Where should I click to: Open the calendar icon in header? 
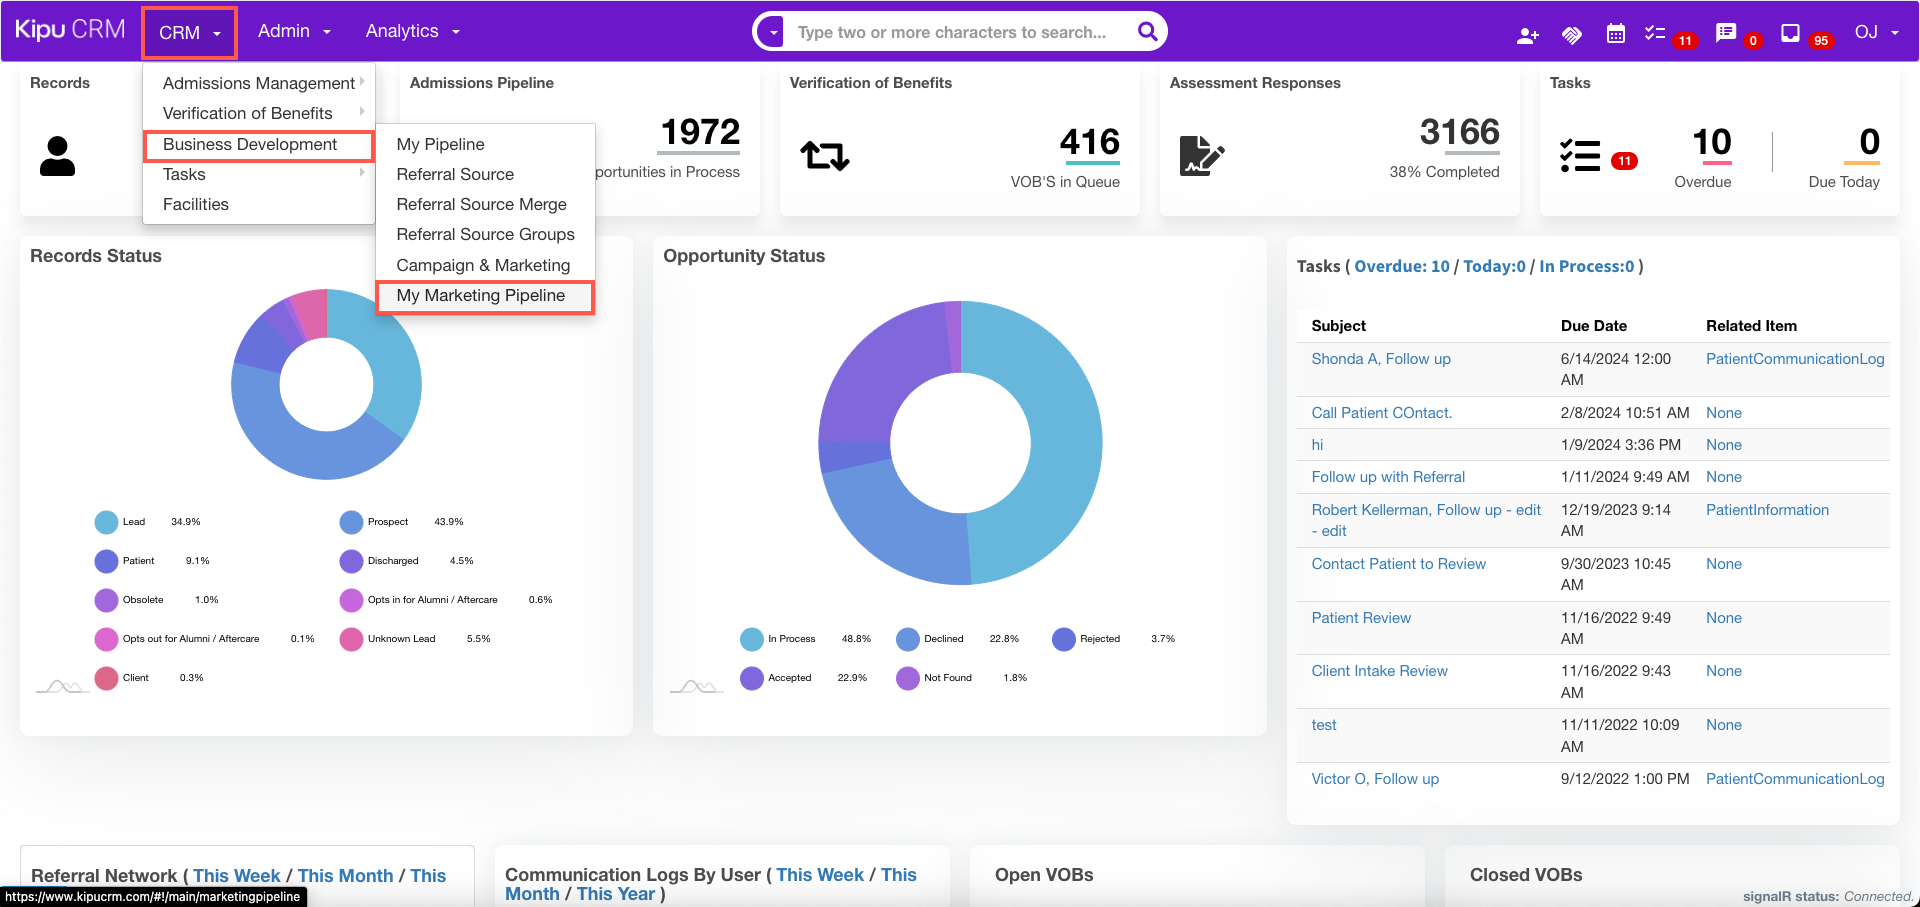pos(1615,34)
